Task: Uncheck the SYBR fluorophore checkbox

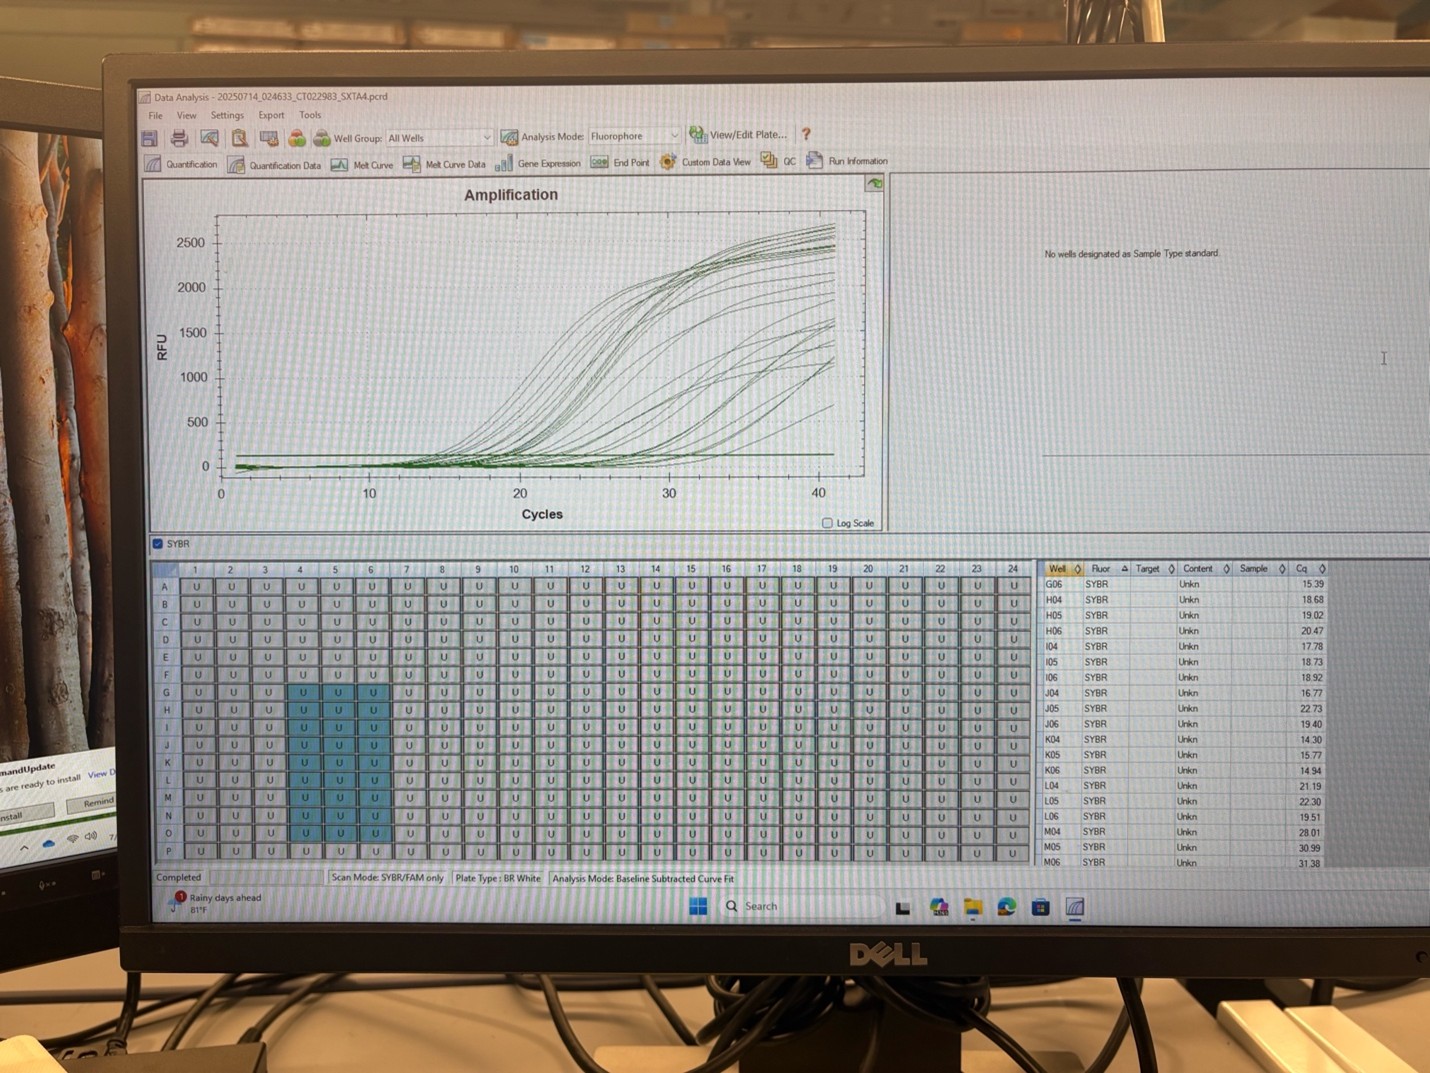Action: point(158,544)
